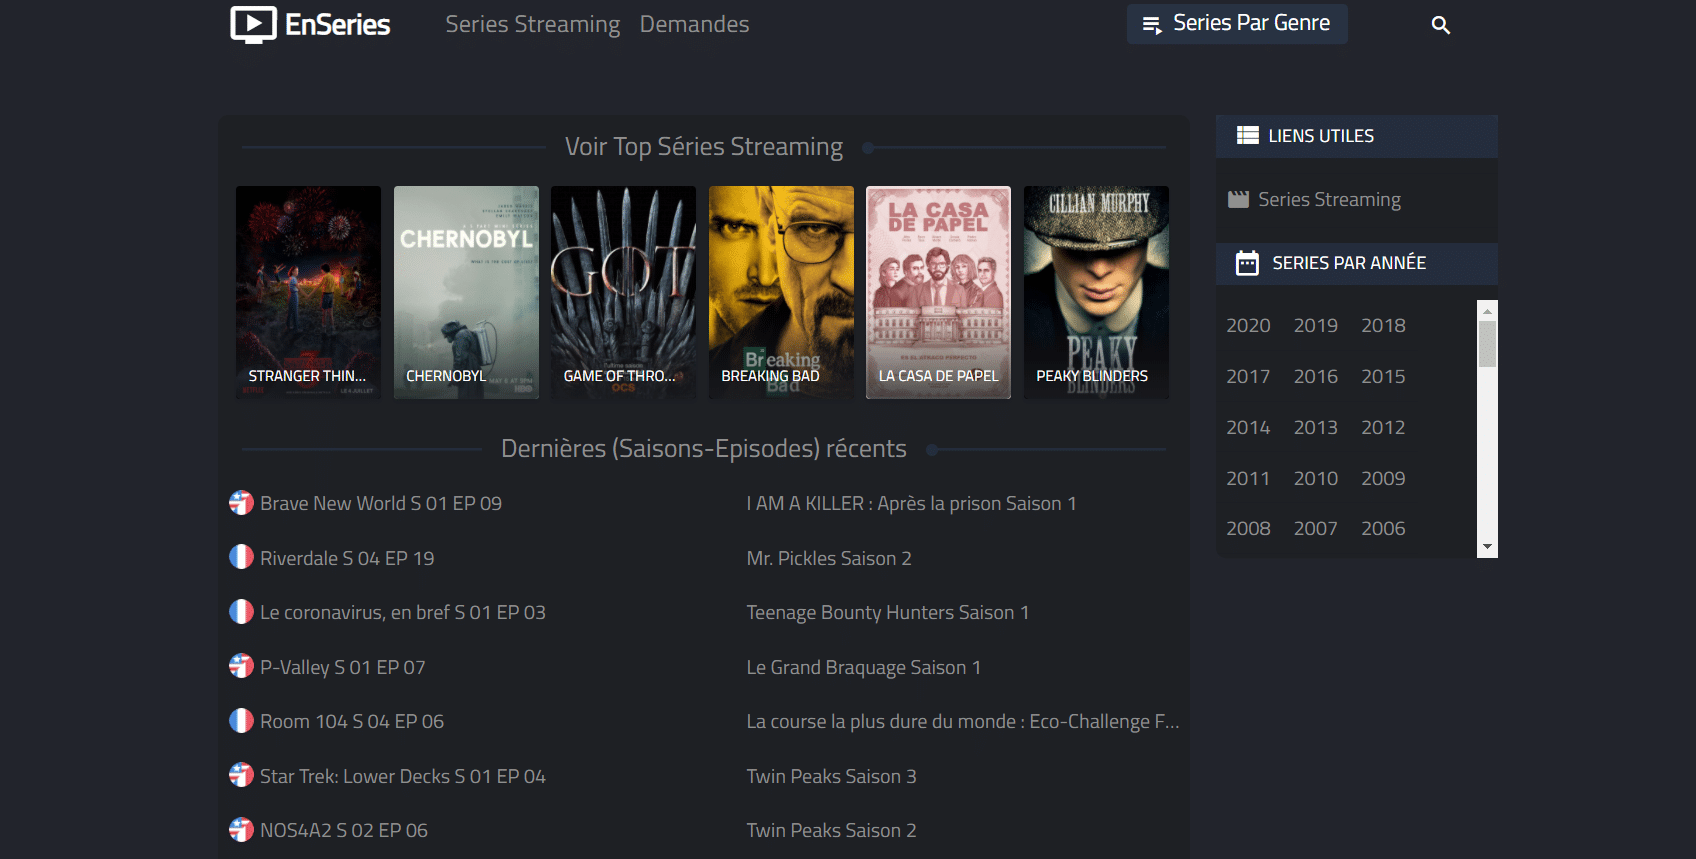Image resolution: width=1696 pixels, height=859 pixels.
Task: Choose year 2012
Action: click(1383, 428)
